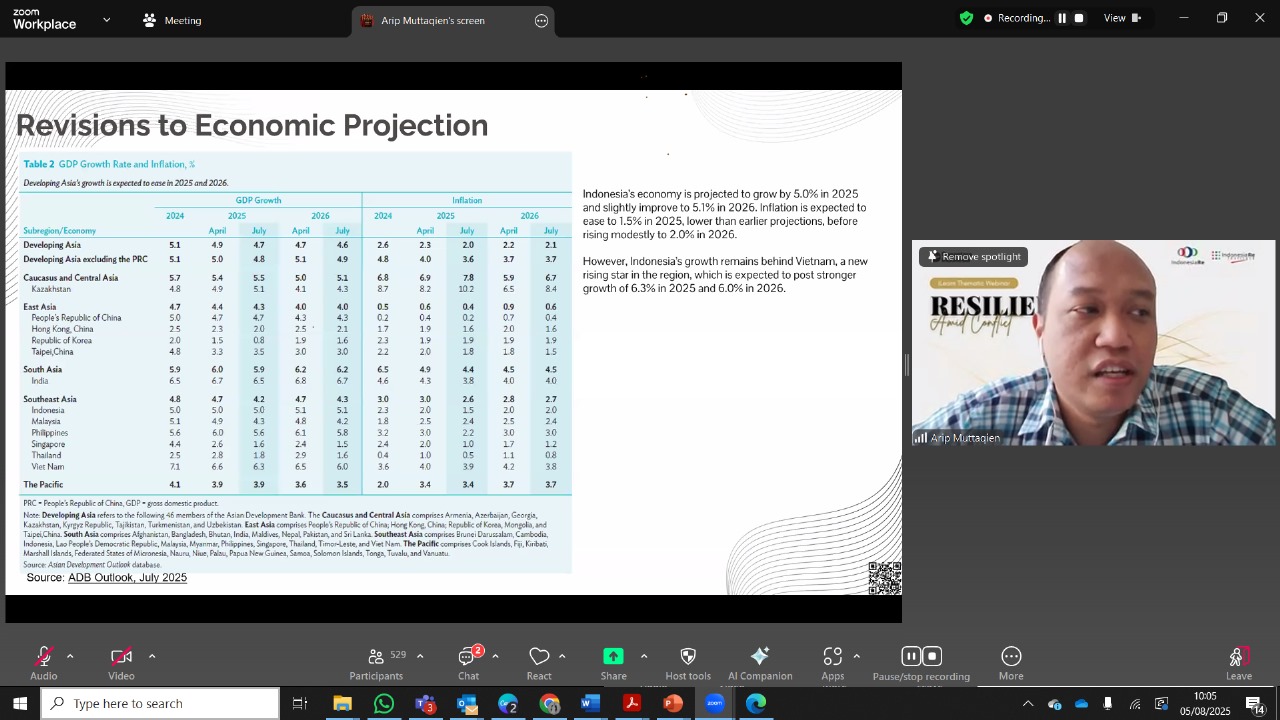Pause the recording in the bottom toolbar
Image resolution: width=1280 pixels, height=720 pixels.
click(x=910, y=656)
